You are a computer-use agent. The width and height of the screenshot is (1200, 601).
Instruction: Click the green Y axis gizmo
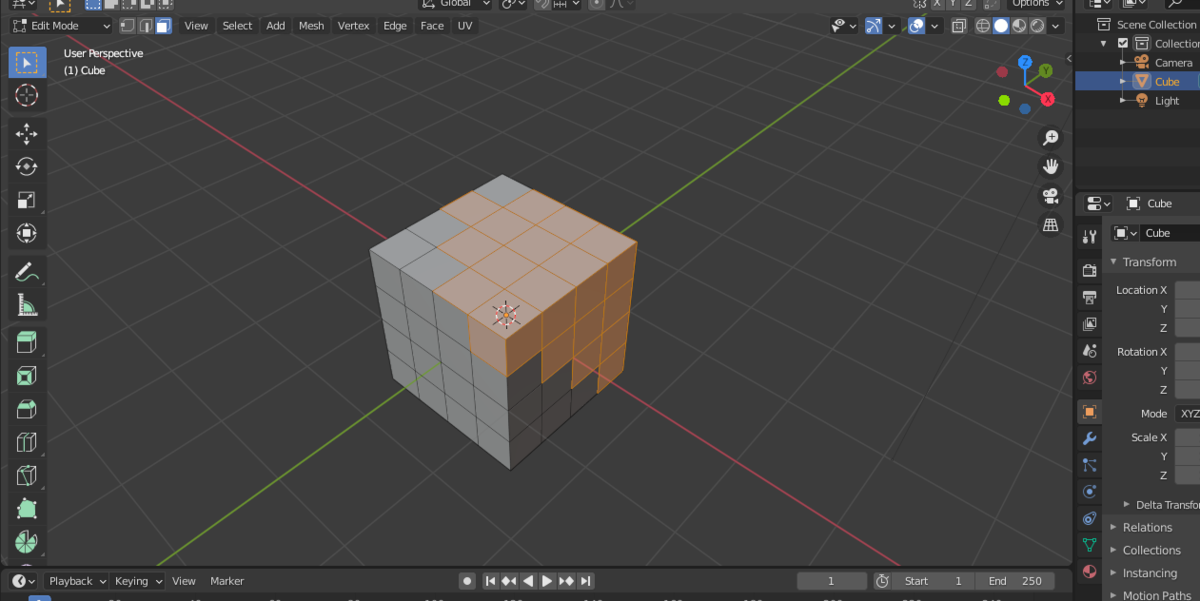1045,71
